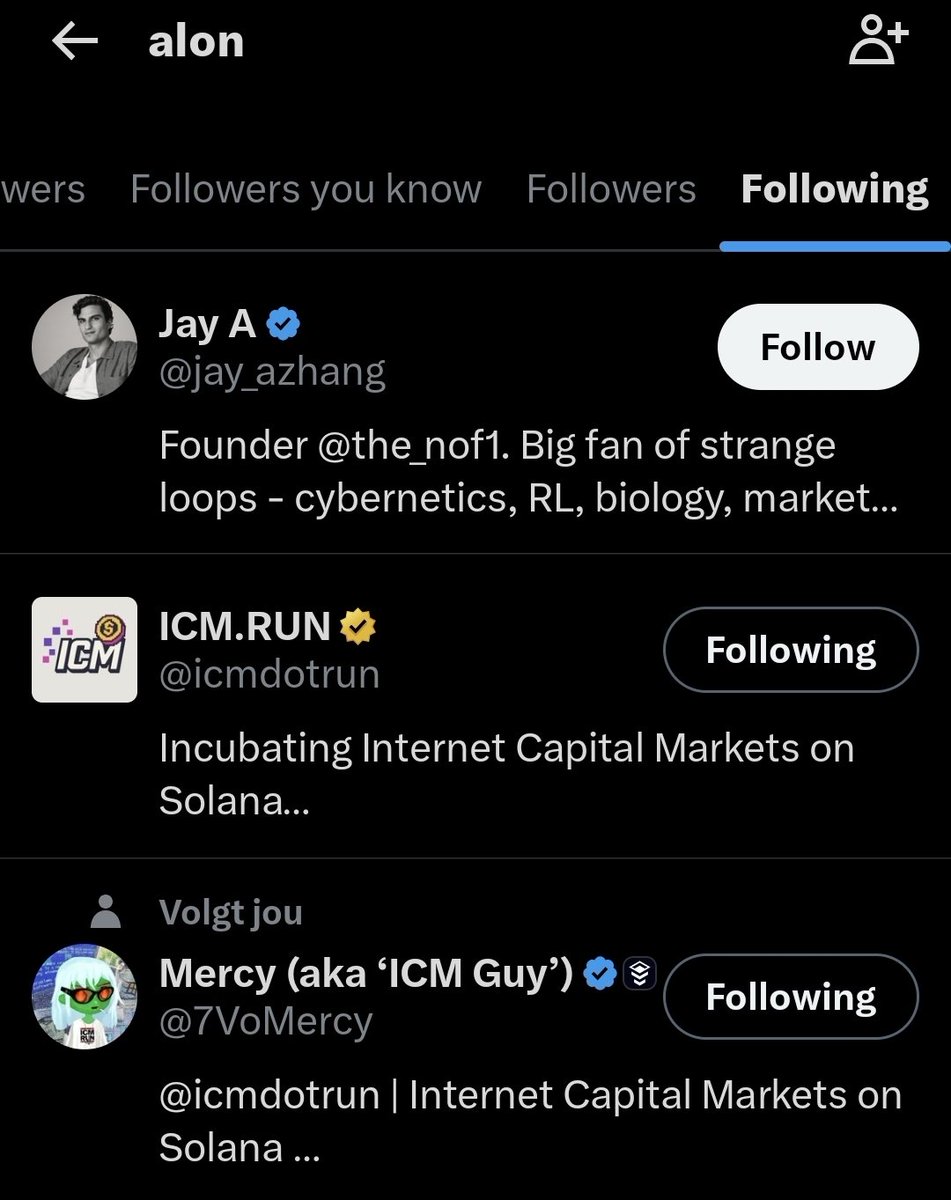This screenshot has height=1200, width=951.
Task: Tap Mercy's blue verified badge
Action: tap(599, 973)
